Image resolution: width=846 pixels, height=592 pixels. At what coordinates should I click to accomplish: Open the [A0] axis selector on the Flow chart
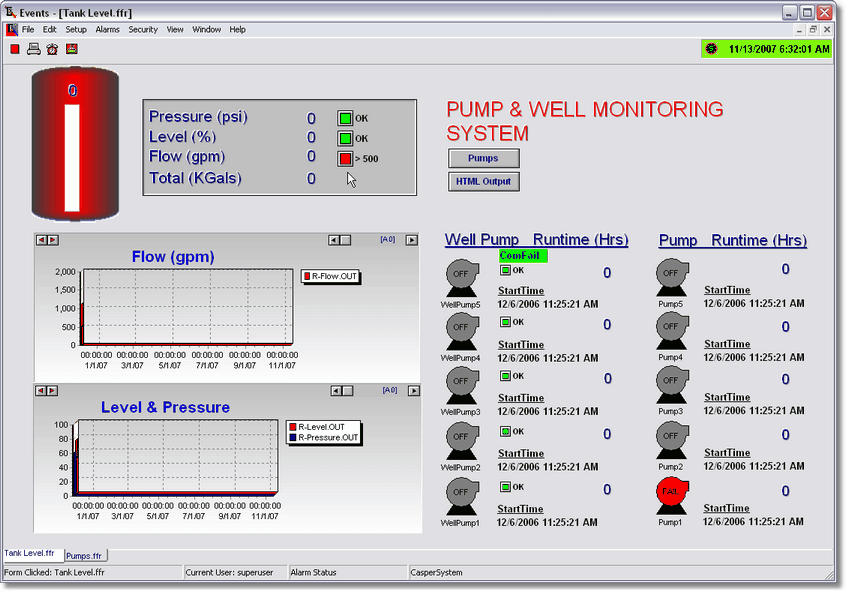pos(389,239)
